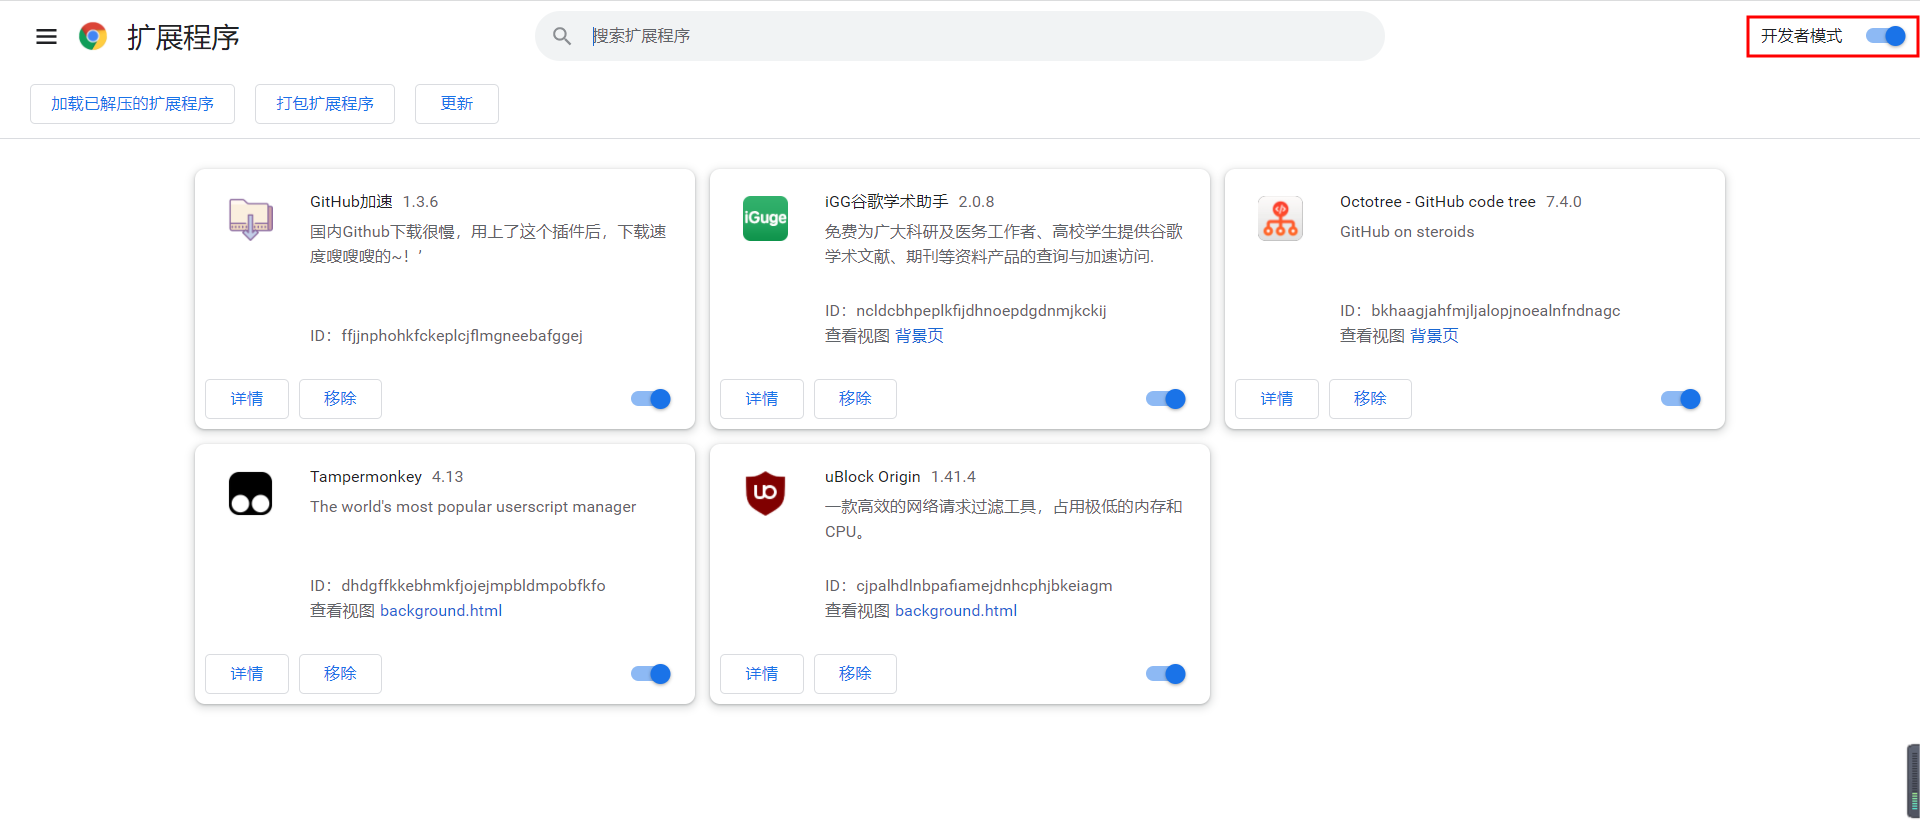The height and width of the screenshot is (832, 1920).
Task: Open iGG谷歌学术助手 背景页 link
Action: coord(919,336)
